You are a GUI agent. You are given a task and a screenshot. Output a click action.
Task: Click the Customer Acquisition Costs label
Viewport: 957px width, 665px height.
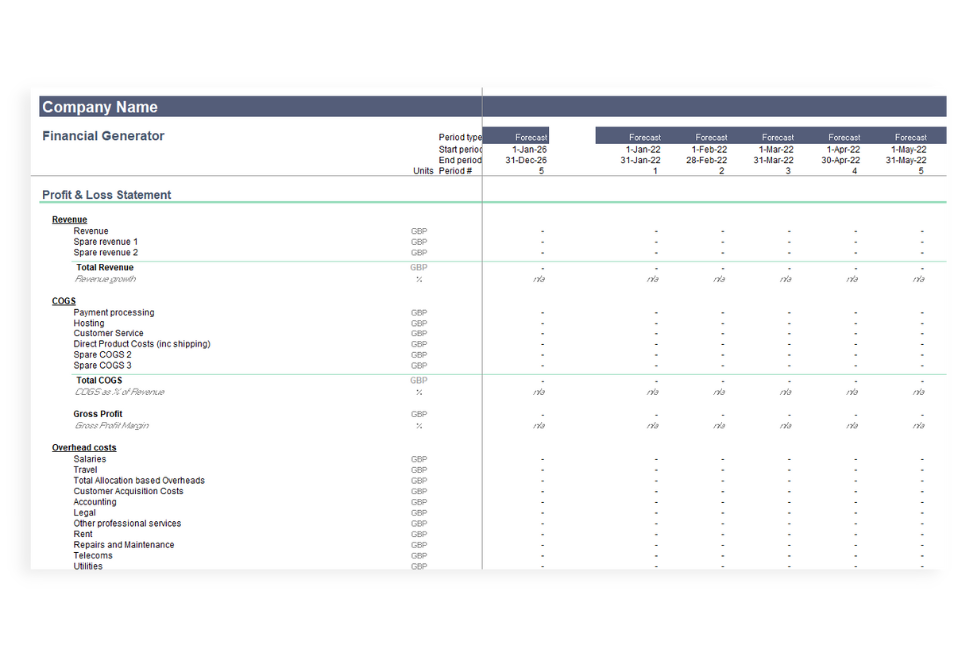click(128, 491)
